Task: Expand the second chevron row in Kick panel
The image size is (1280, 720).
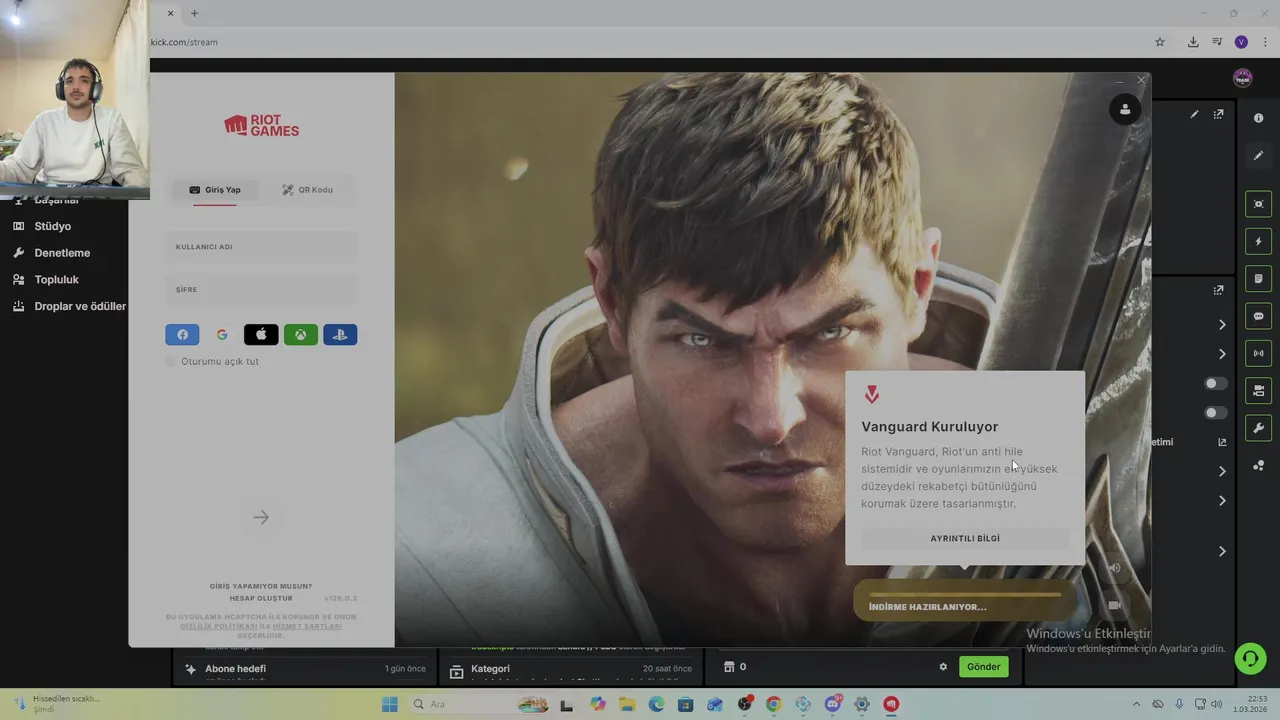Action: [x=1222, y=354]
